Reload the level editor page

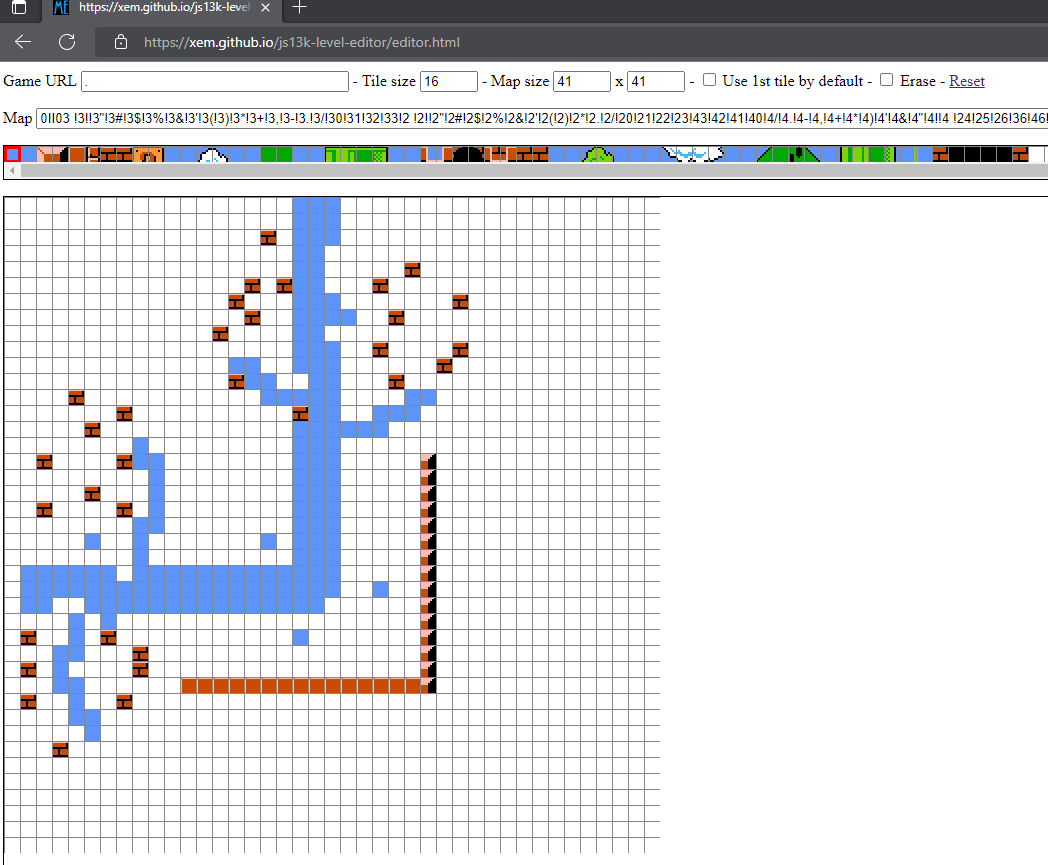[x=67, y=42]
